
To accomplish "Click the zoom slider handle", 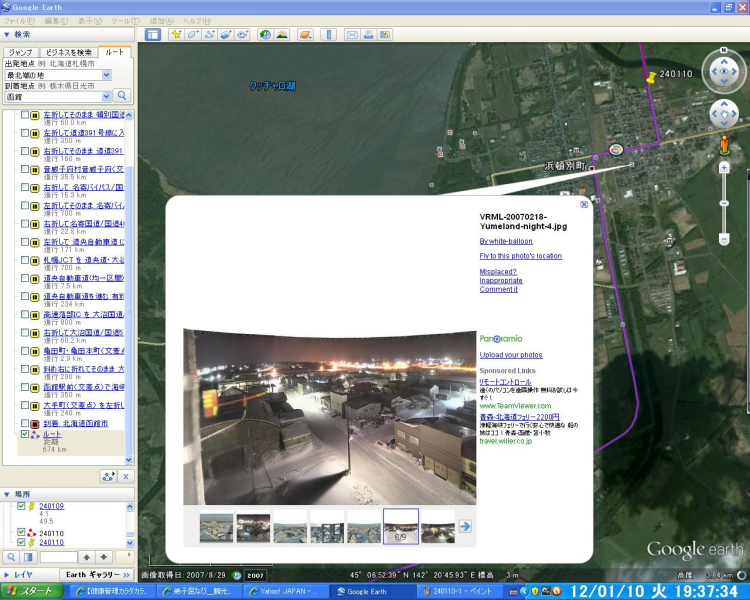I will click(724, 203).
